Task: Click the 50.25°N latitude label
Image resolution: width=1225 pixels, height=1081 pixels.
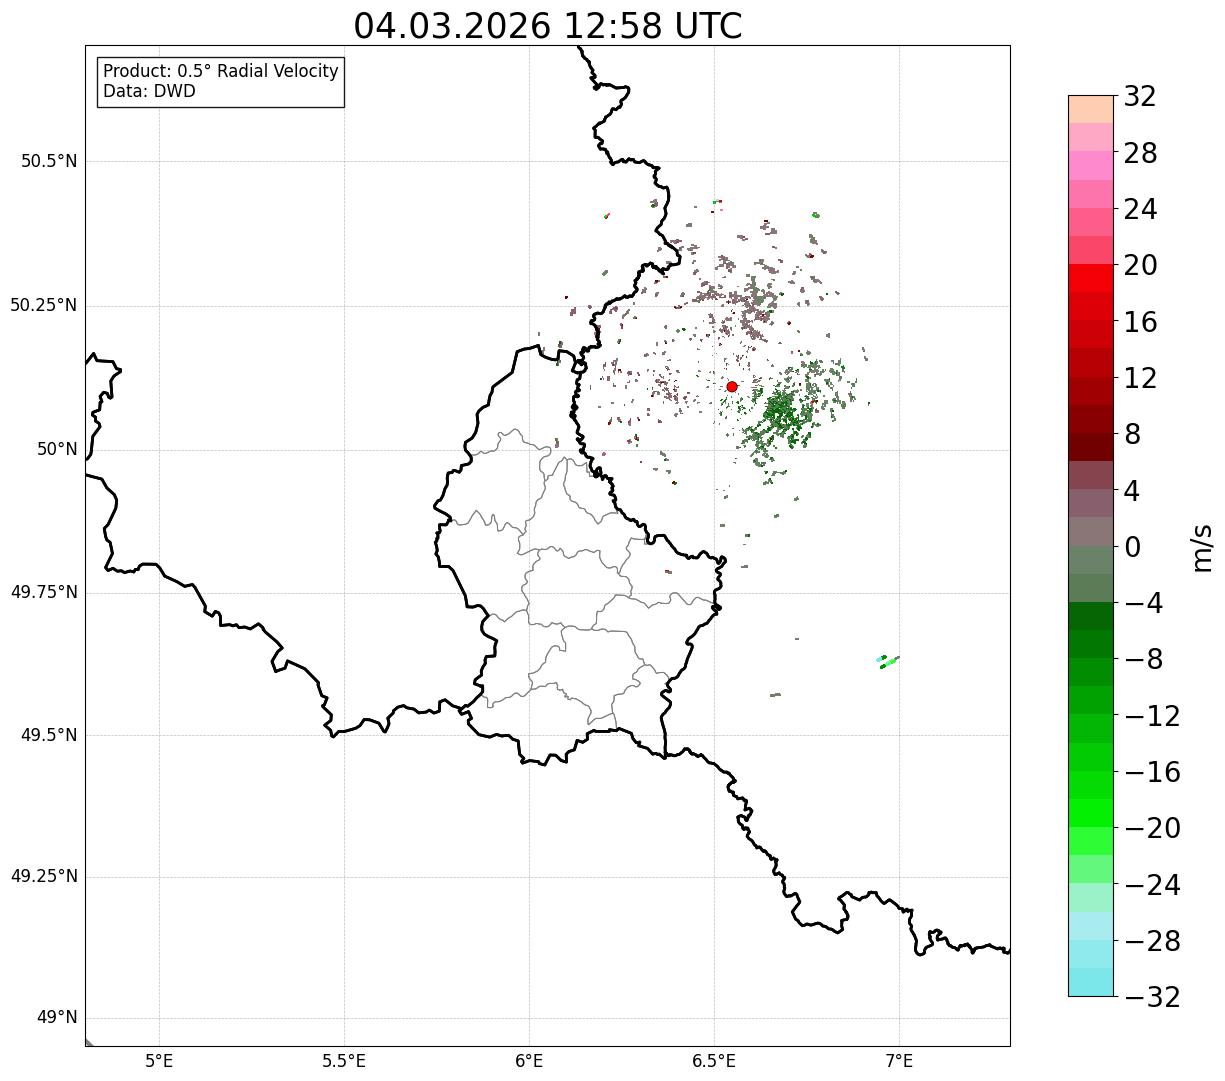Action: point(44,305)
